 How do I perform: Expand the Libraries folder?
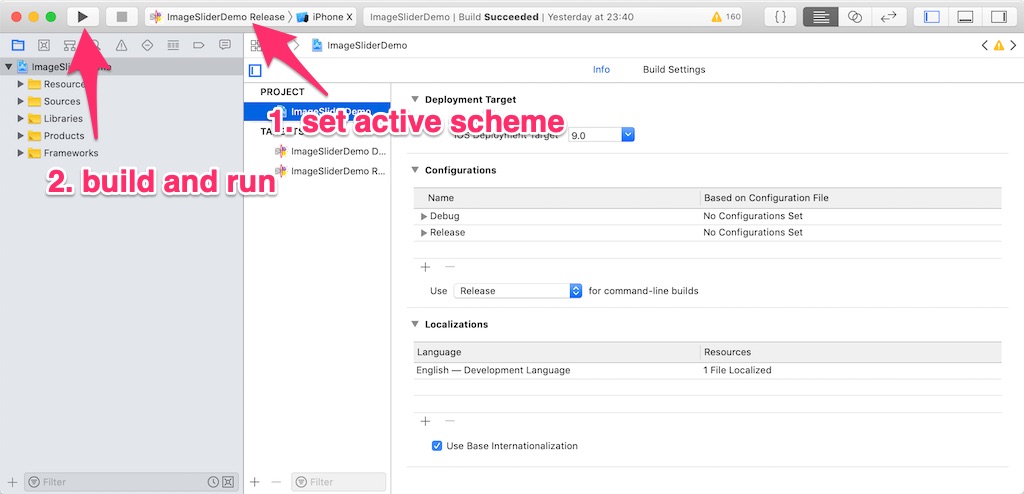[21, 118]
